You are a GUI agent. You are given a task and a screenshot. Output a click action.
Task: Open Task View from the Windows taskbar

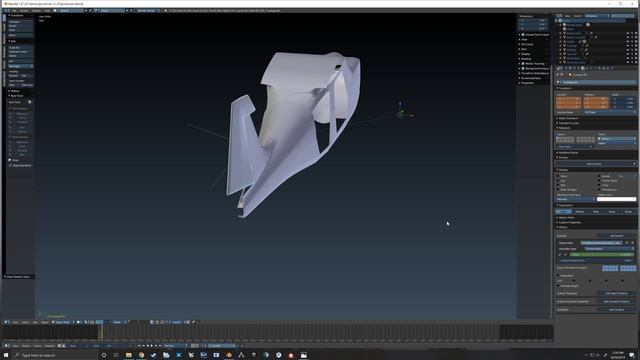pos(116,355)
